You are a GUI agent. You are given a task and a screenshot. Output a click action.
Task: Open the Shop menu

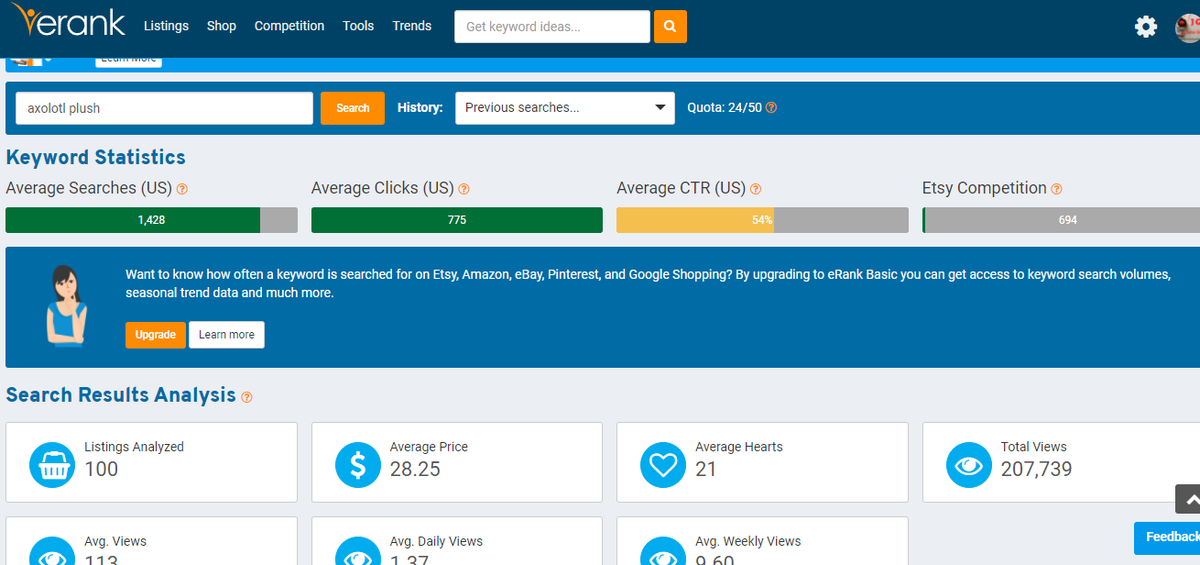click(x=221, y=26)
